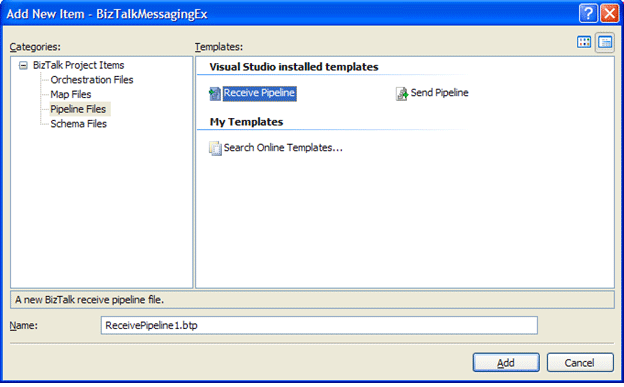Click the Add button
This screenshot has height=387, width=624.
[506, 363]
